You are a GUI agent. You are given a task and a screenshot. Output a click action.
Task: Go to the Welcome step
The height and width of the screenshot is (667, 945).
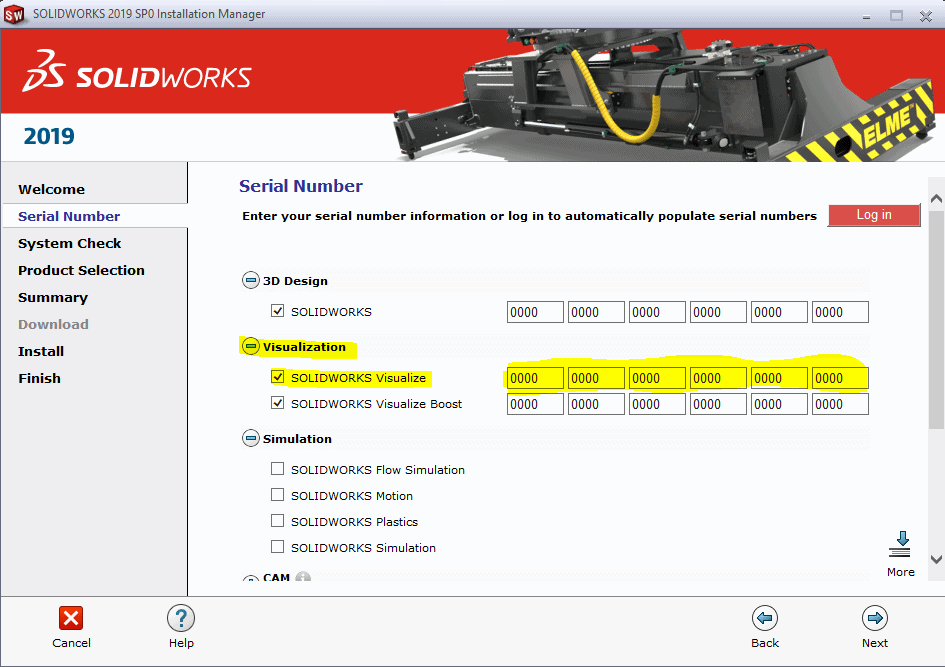[x=51, y=189]
